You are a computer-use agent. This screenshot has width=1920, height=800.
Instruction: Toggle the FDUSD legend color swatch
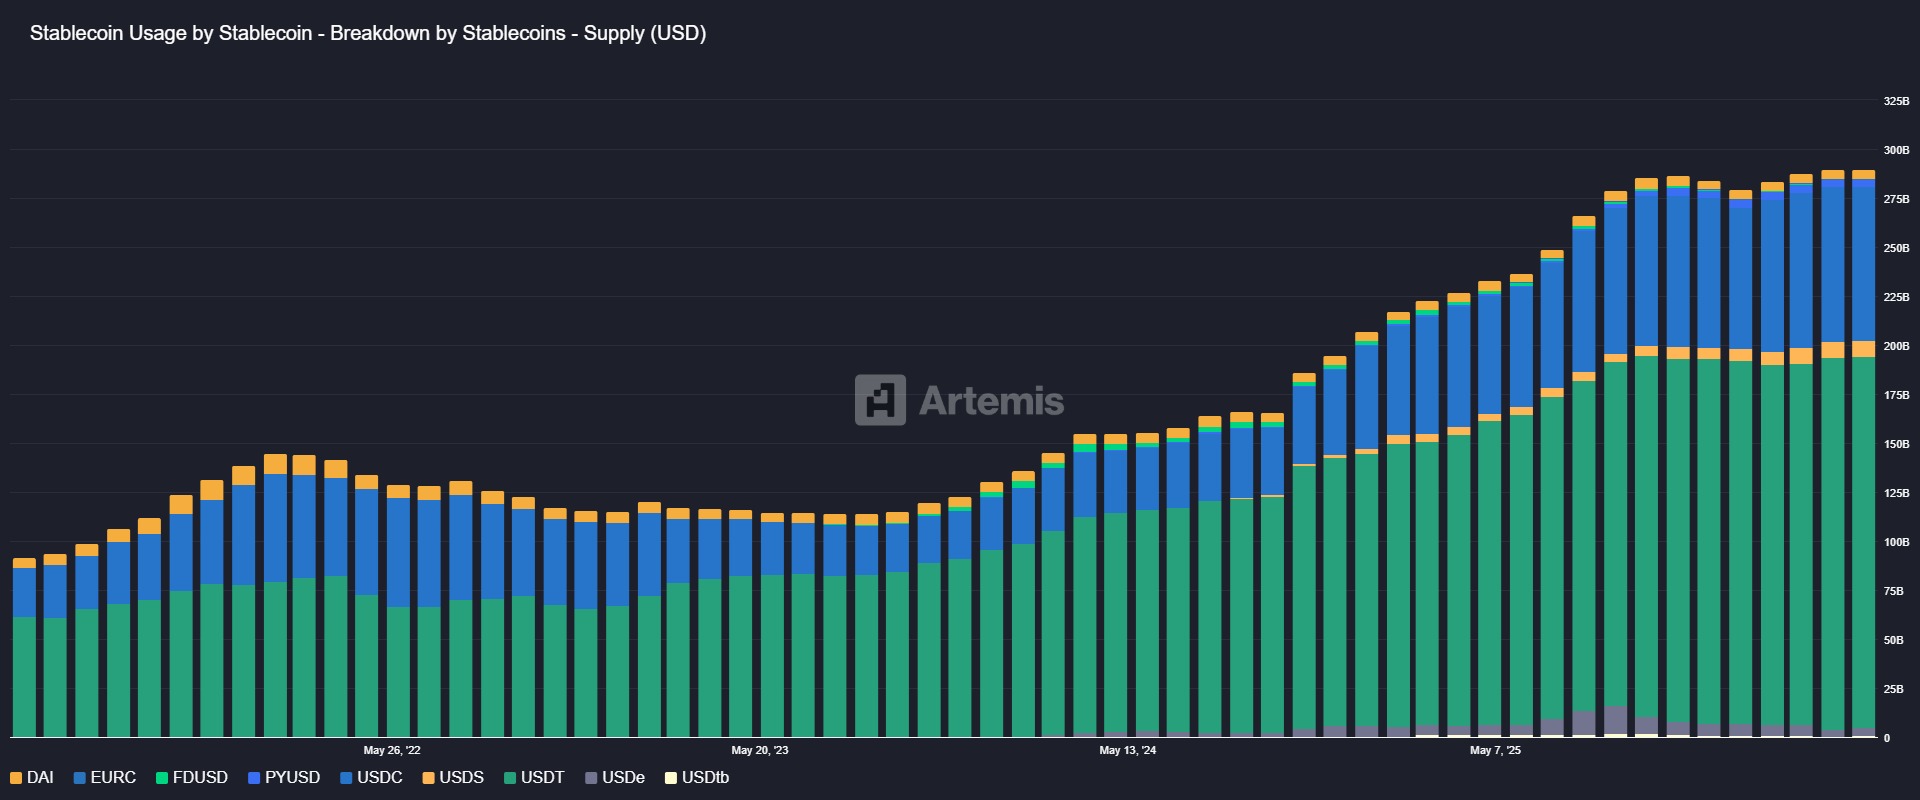(x=162, y=778)
